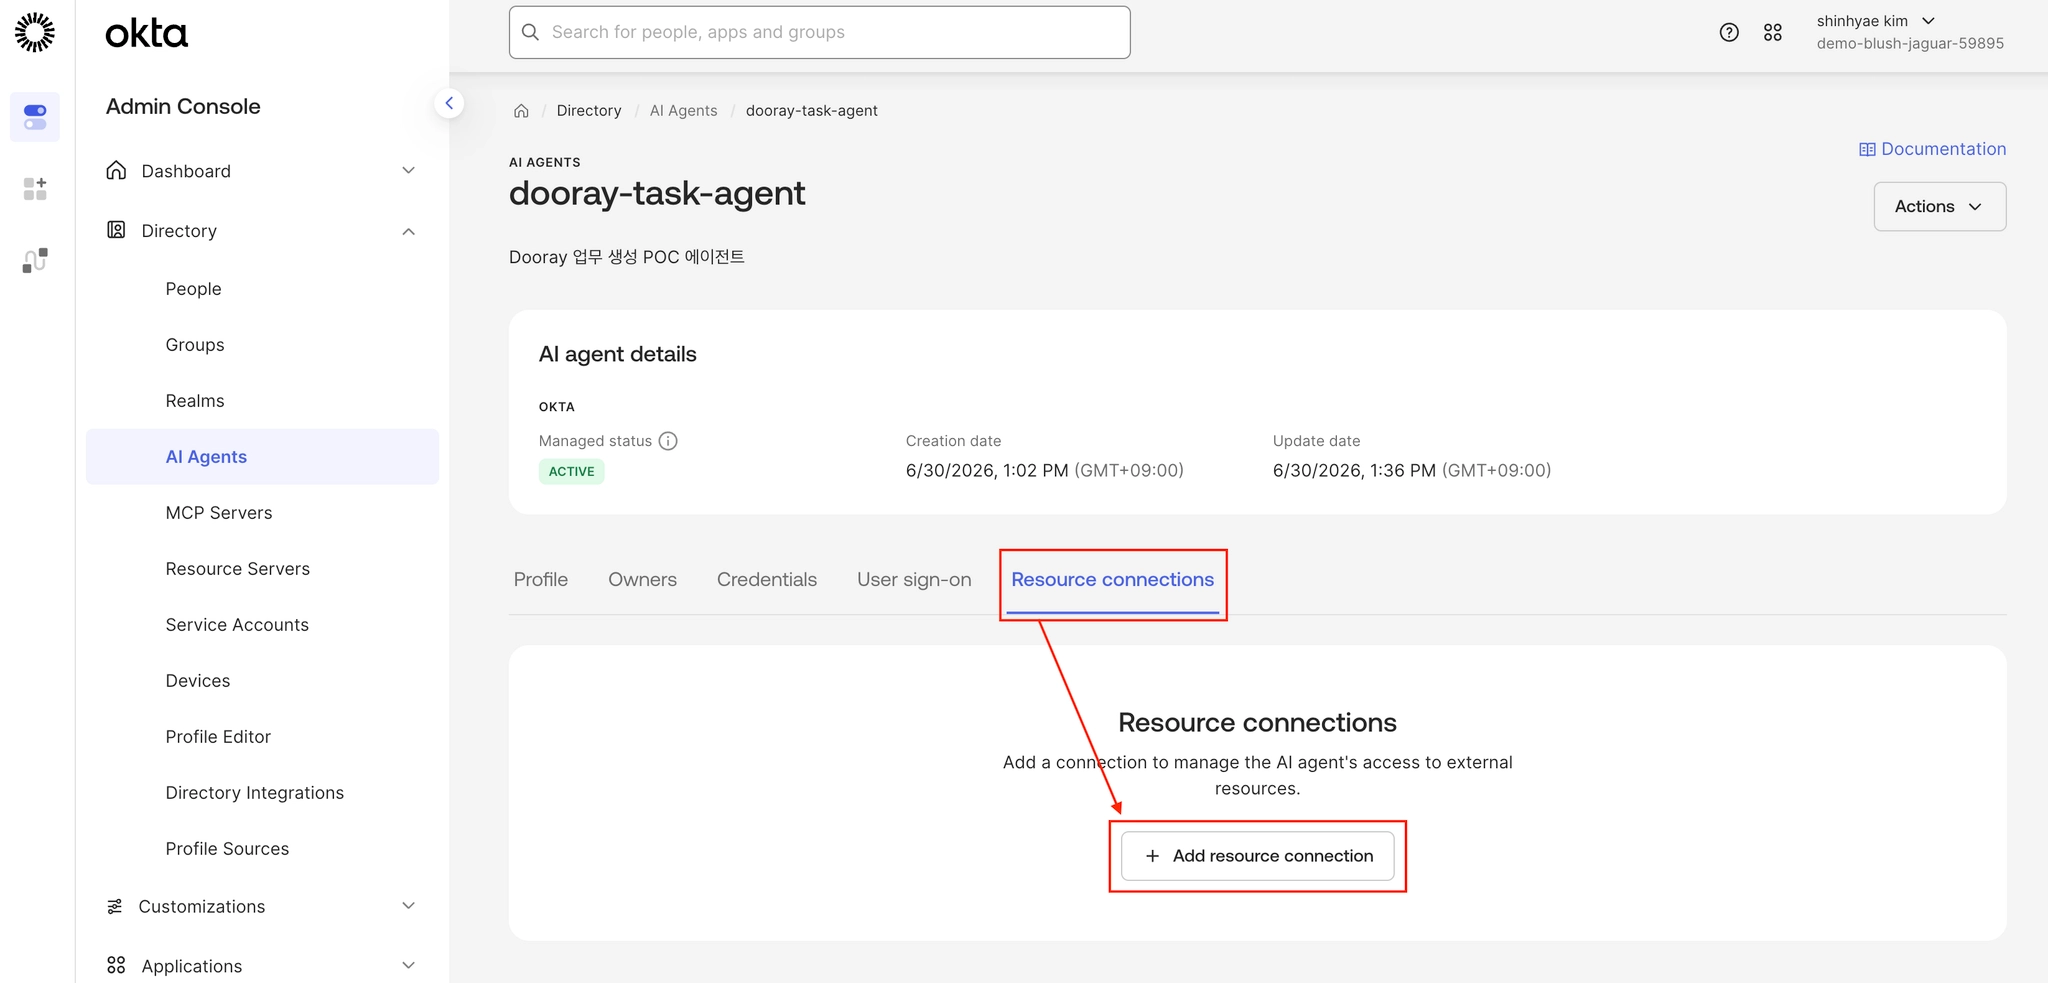
Task: Open AI Agents in the Directory menu
Action: (x=262, y=457)
